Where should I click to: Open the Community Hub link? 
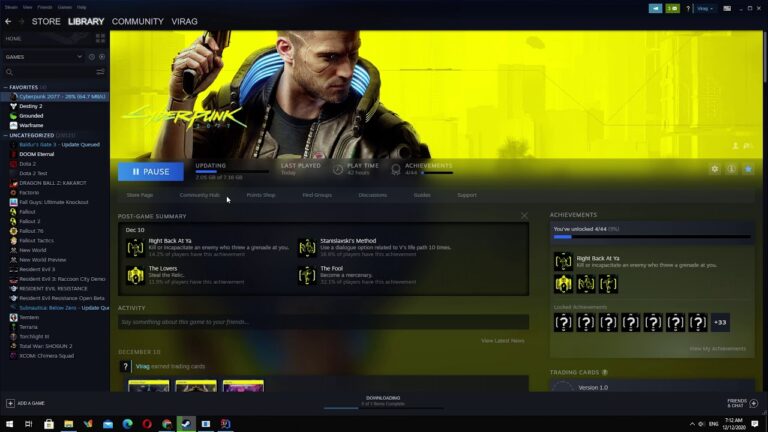pos(199,195)
